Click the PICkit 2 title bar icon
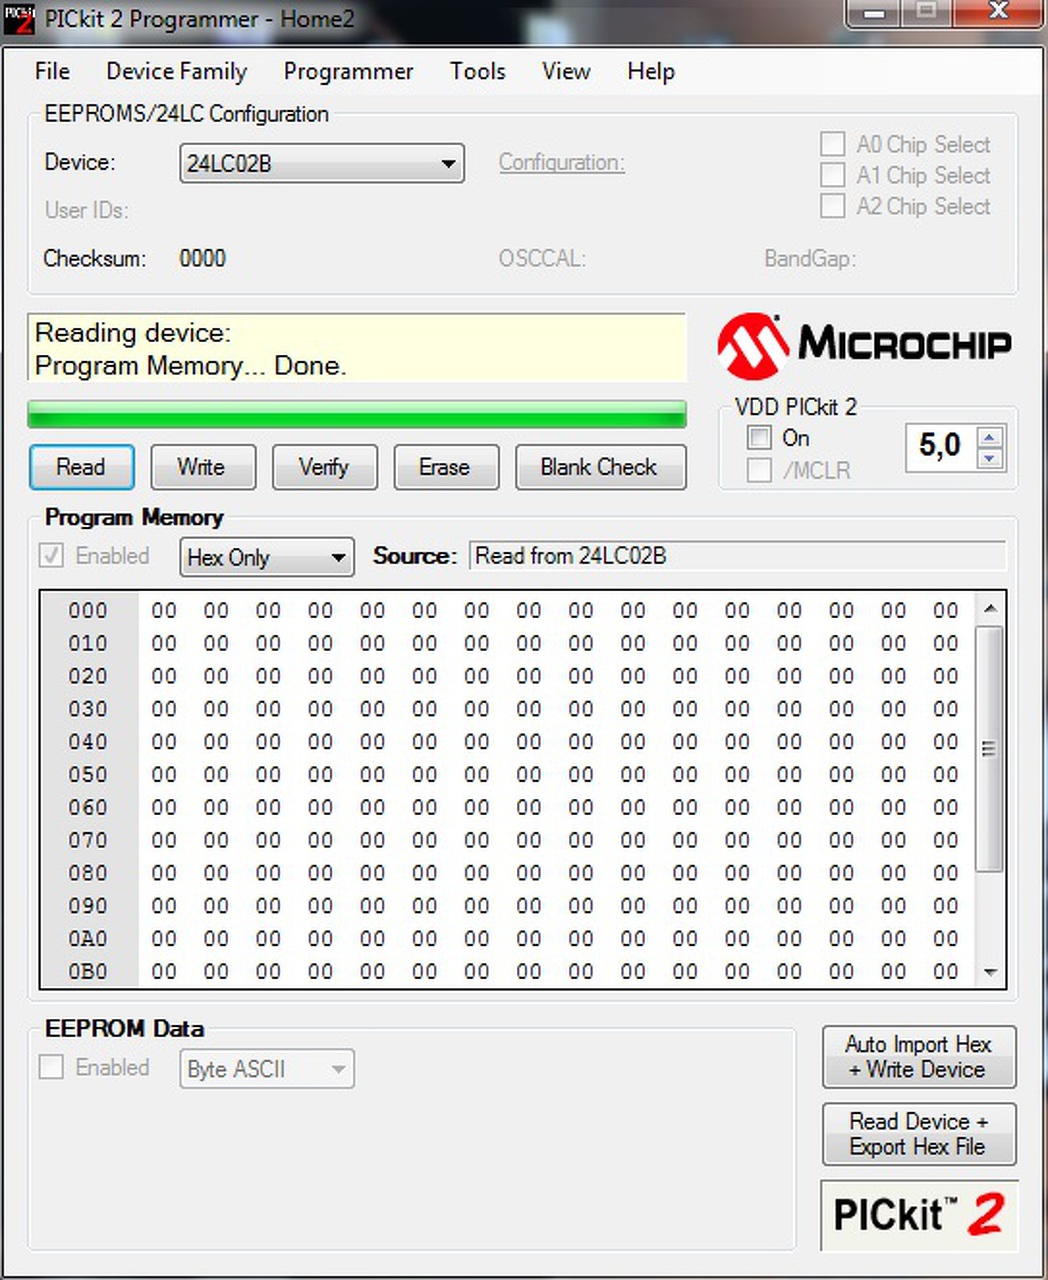Viewport: 1048px width, 1280px height. [19, 19]
